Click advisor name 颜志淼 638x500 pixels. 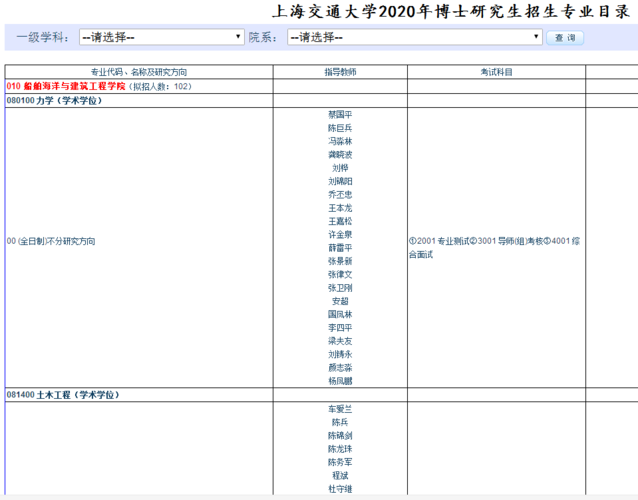coord(340,368)
